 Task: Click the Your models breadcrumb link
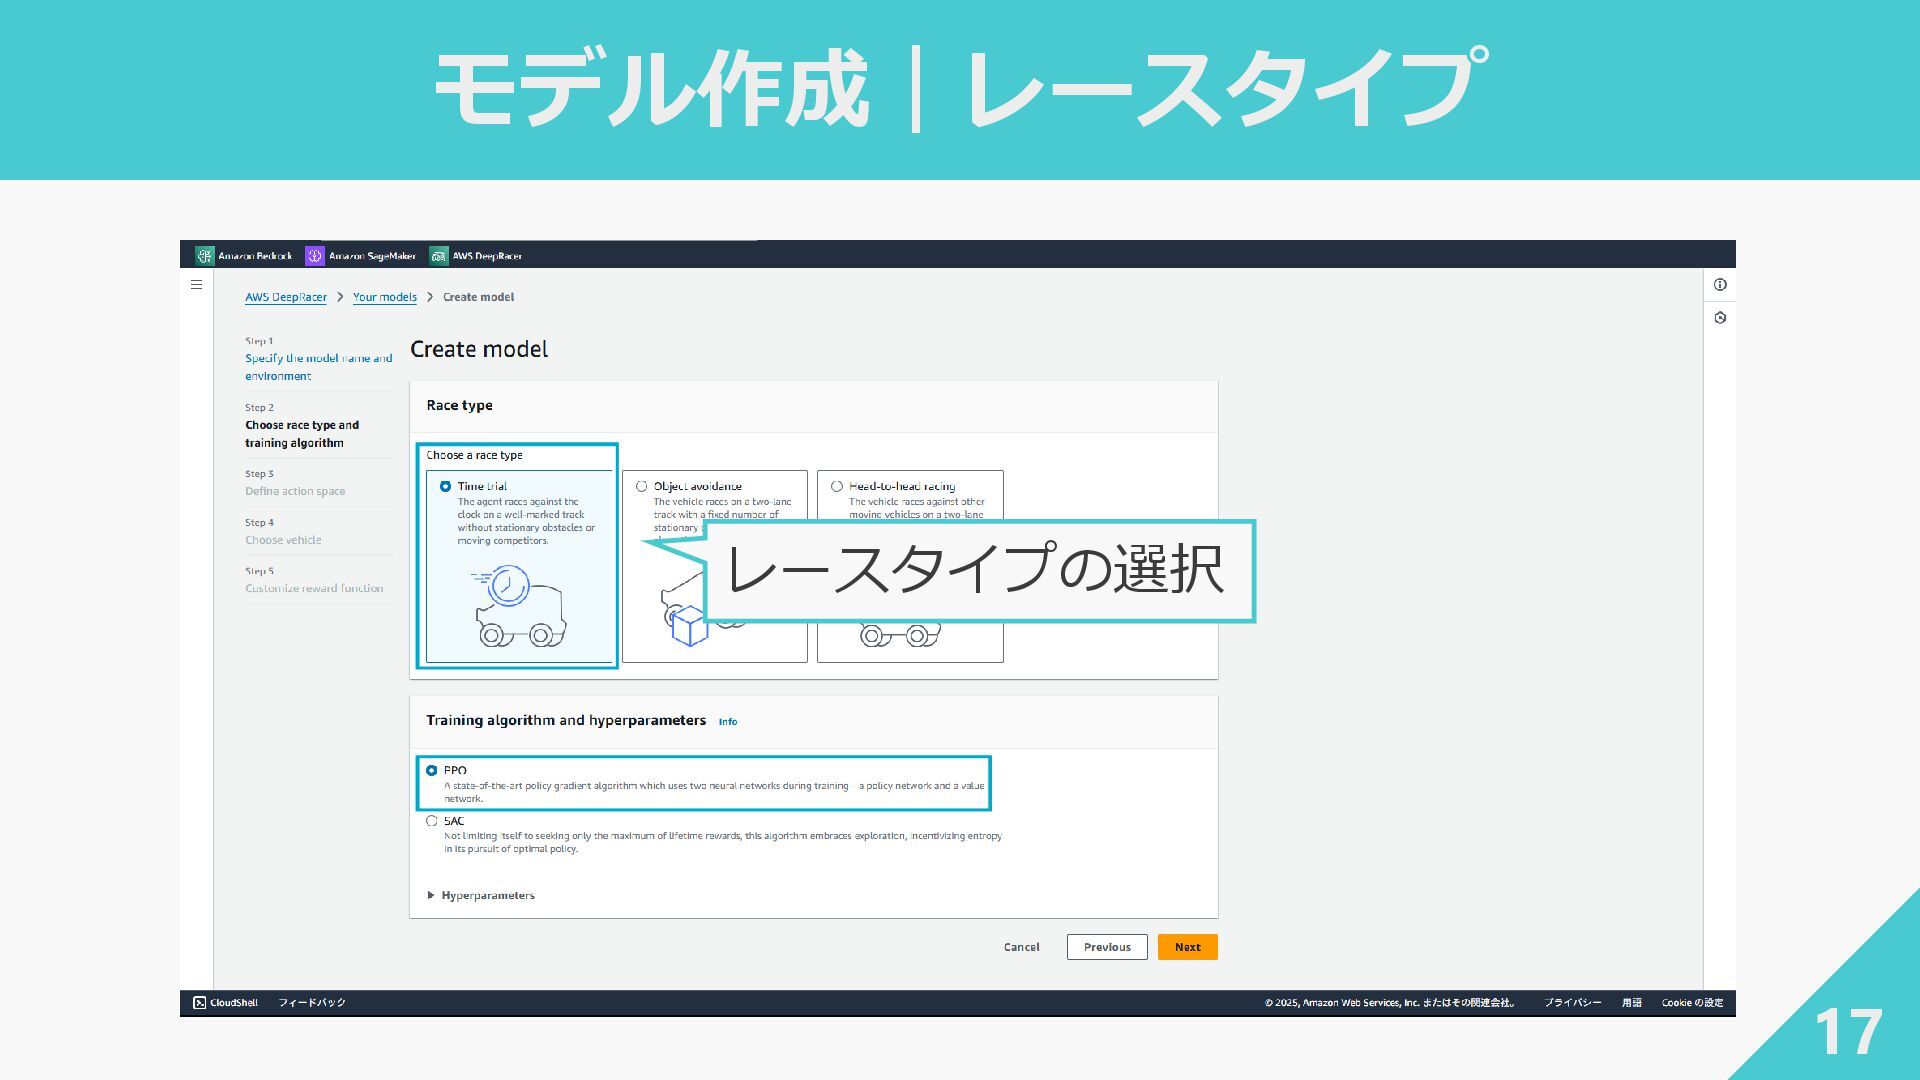pyautogui.click(x=384, y=297)
